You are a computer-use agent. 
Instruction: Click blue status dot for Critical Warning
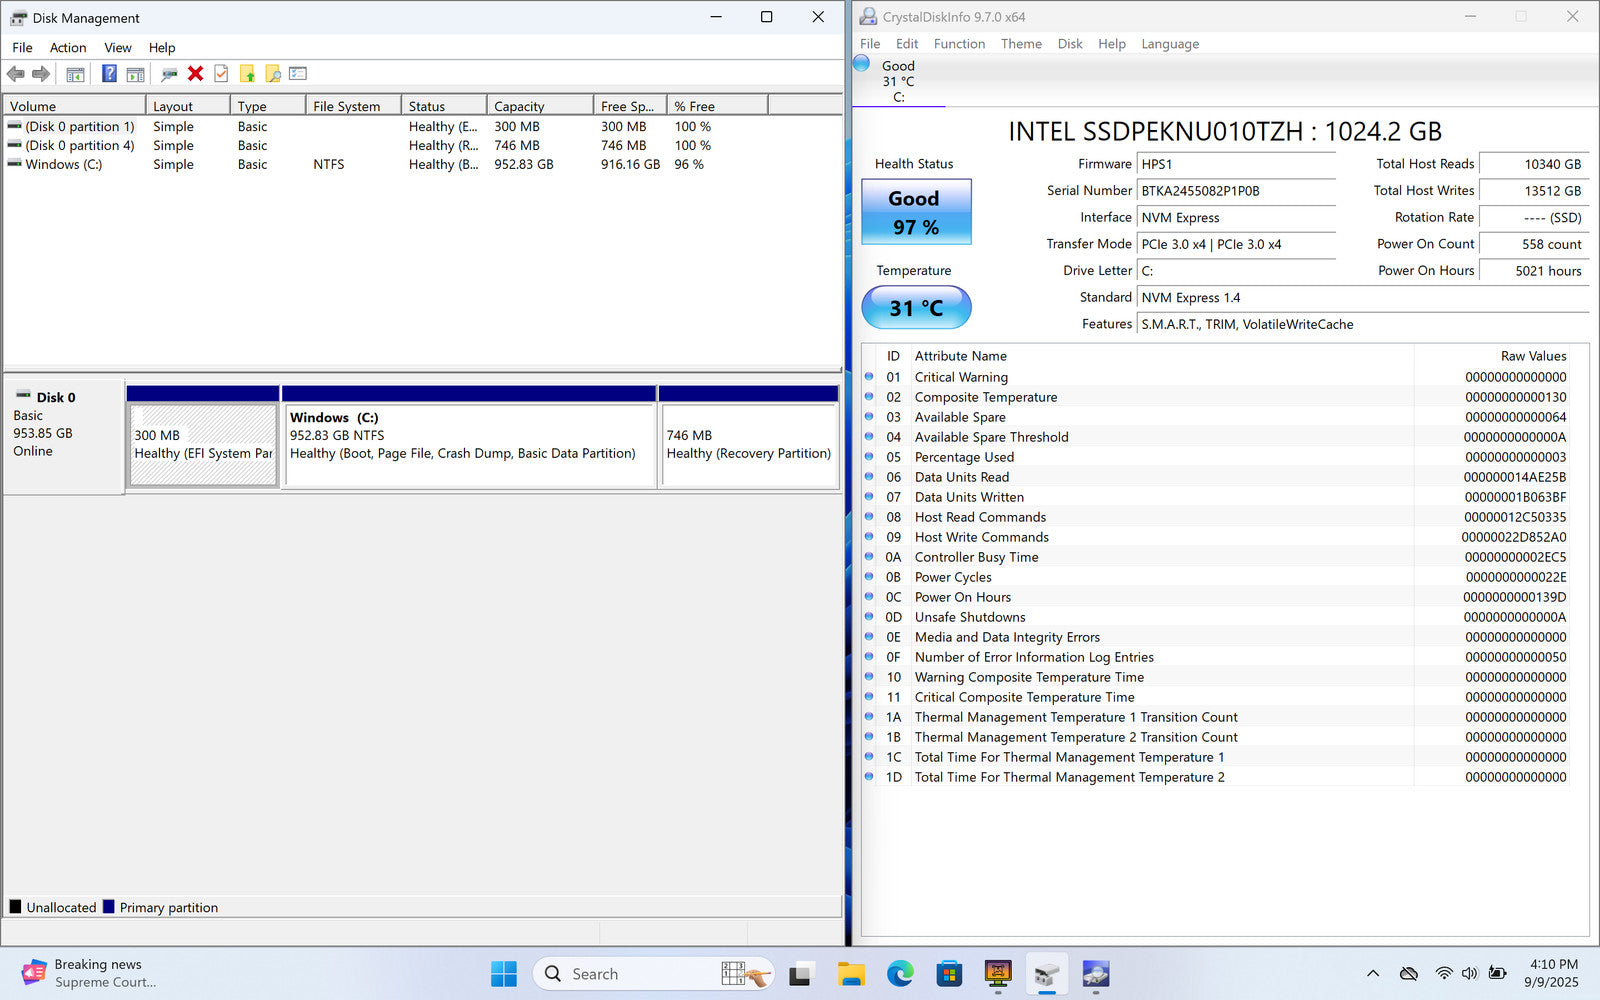click(869, 377)
